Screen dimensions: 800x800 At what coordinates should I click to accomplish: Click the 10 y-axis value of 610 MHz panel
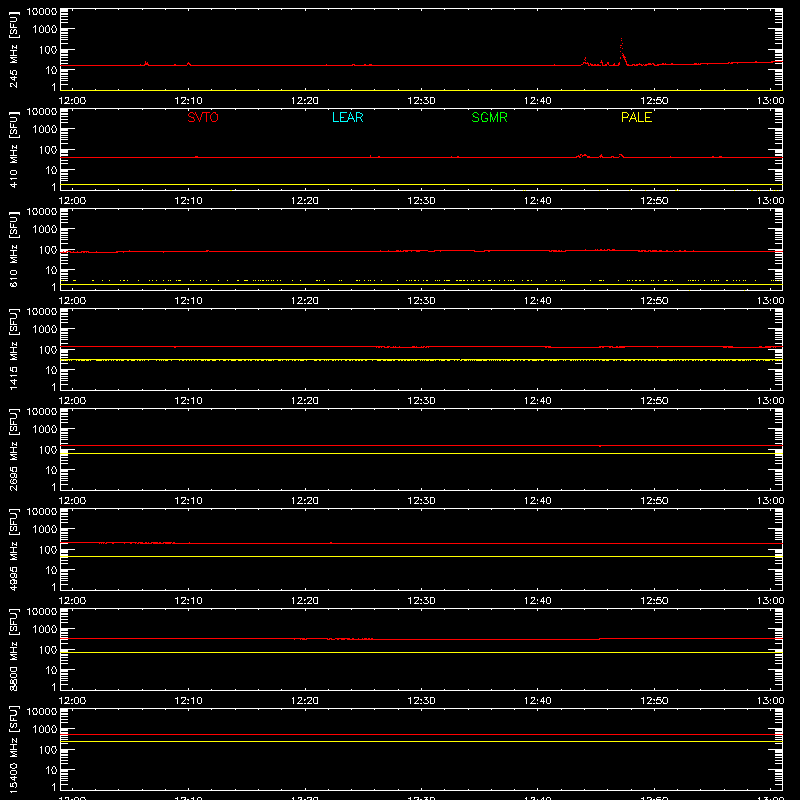tap(51, 270)
